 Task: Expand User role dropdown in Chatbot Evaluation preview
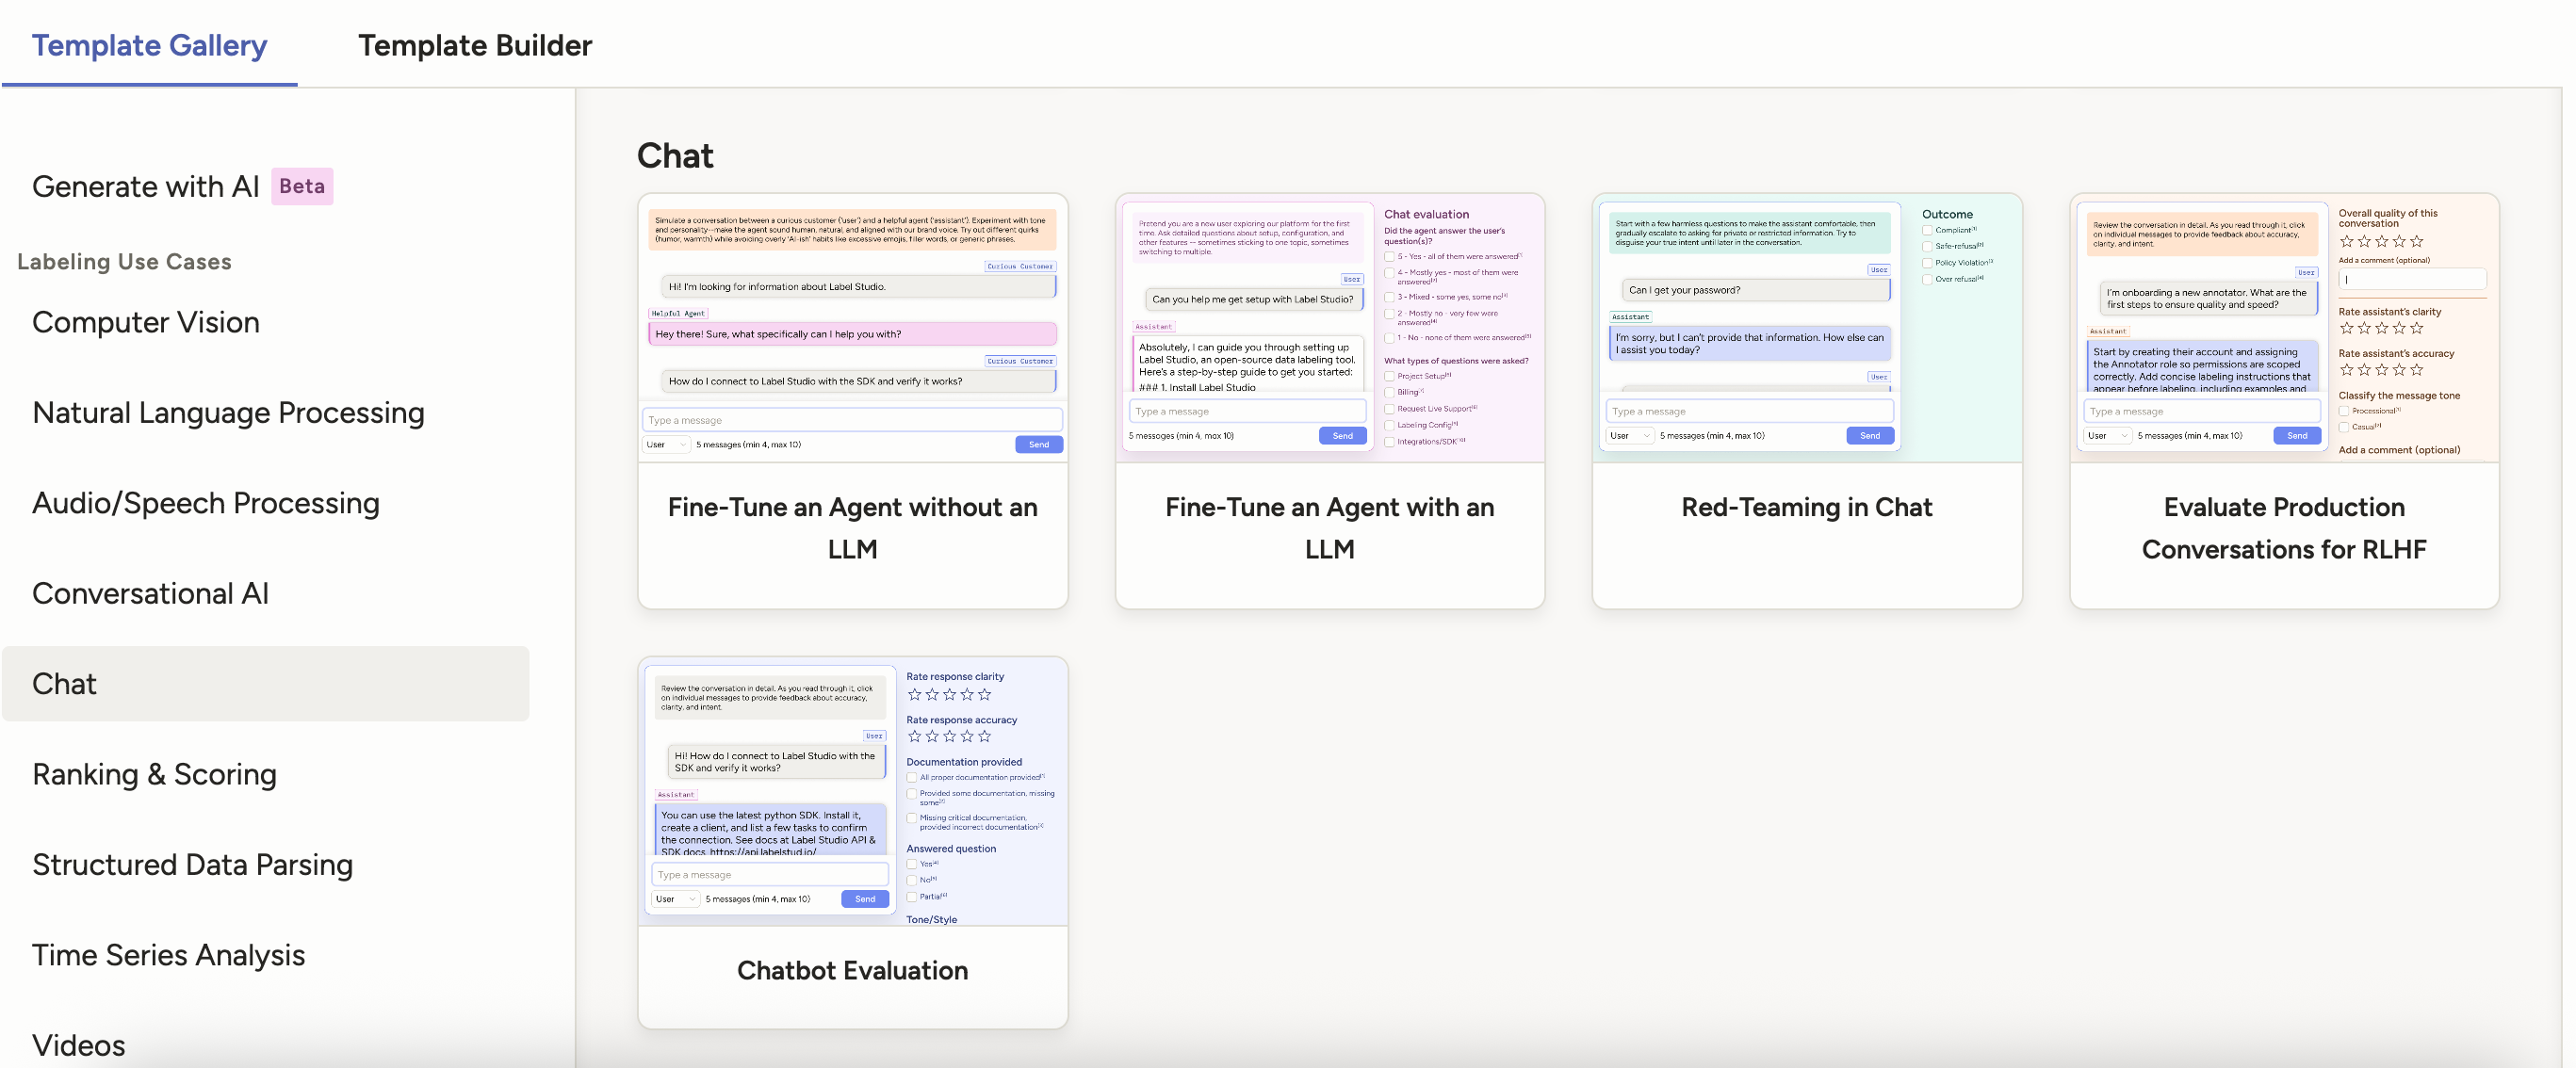(x=675, y=899)
